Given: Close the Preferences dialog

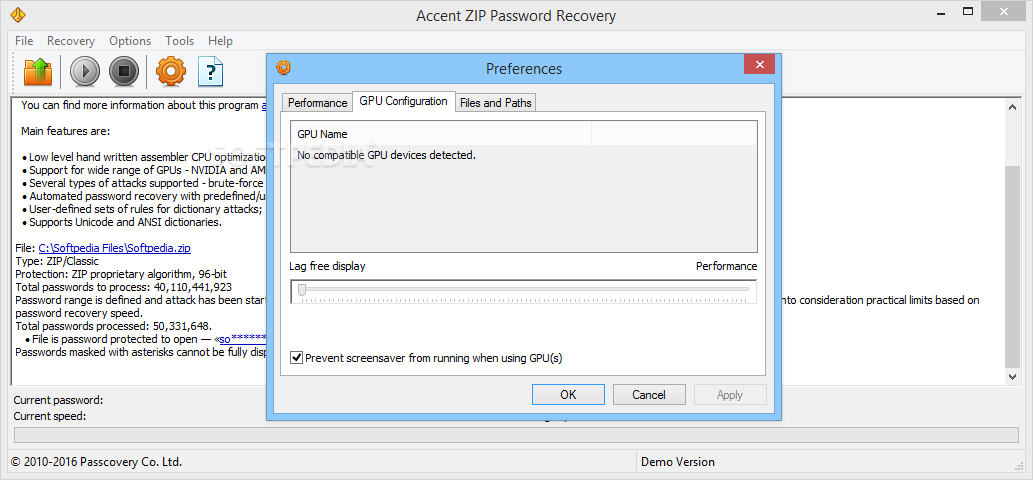Looking at the screenshot, I should pos(759,65).
